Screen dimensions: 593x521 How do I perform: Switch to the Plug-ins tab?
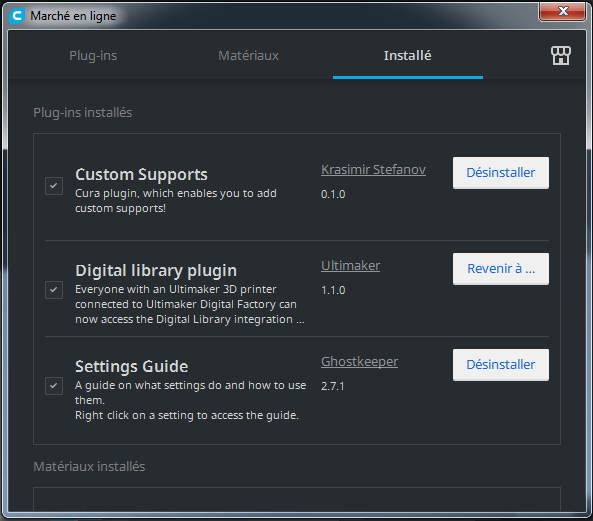93,56
